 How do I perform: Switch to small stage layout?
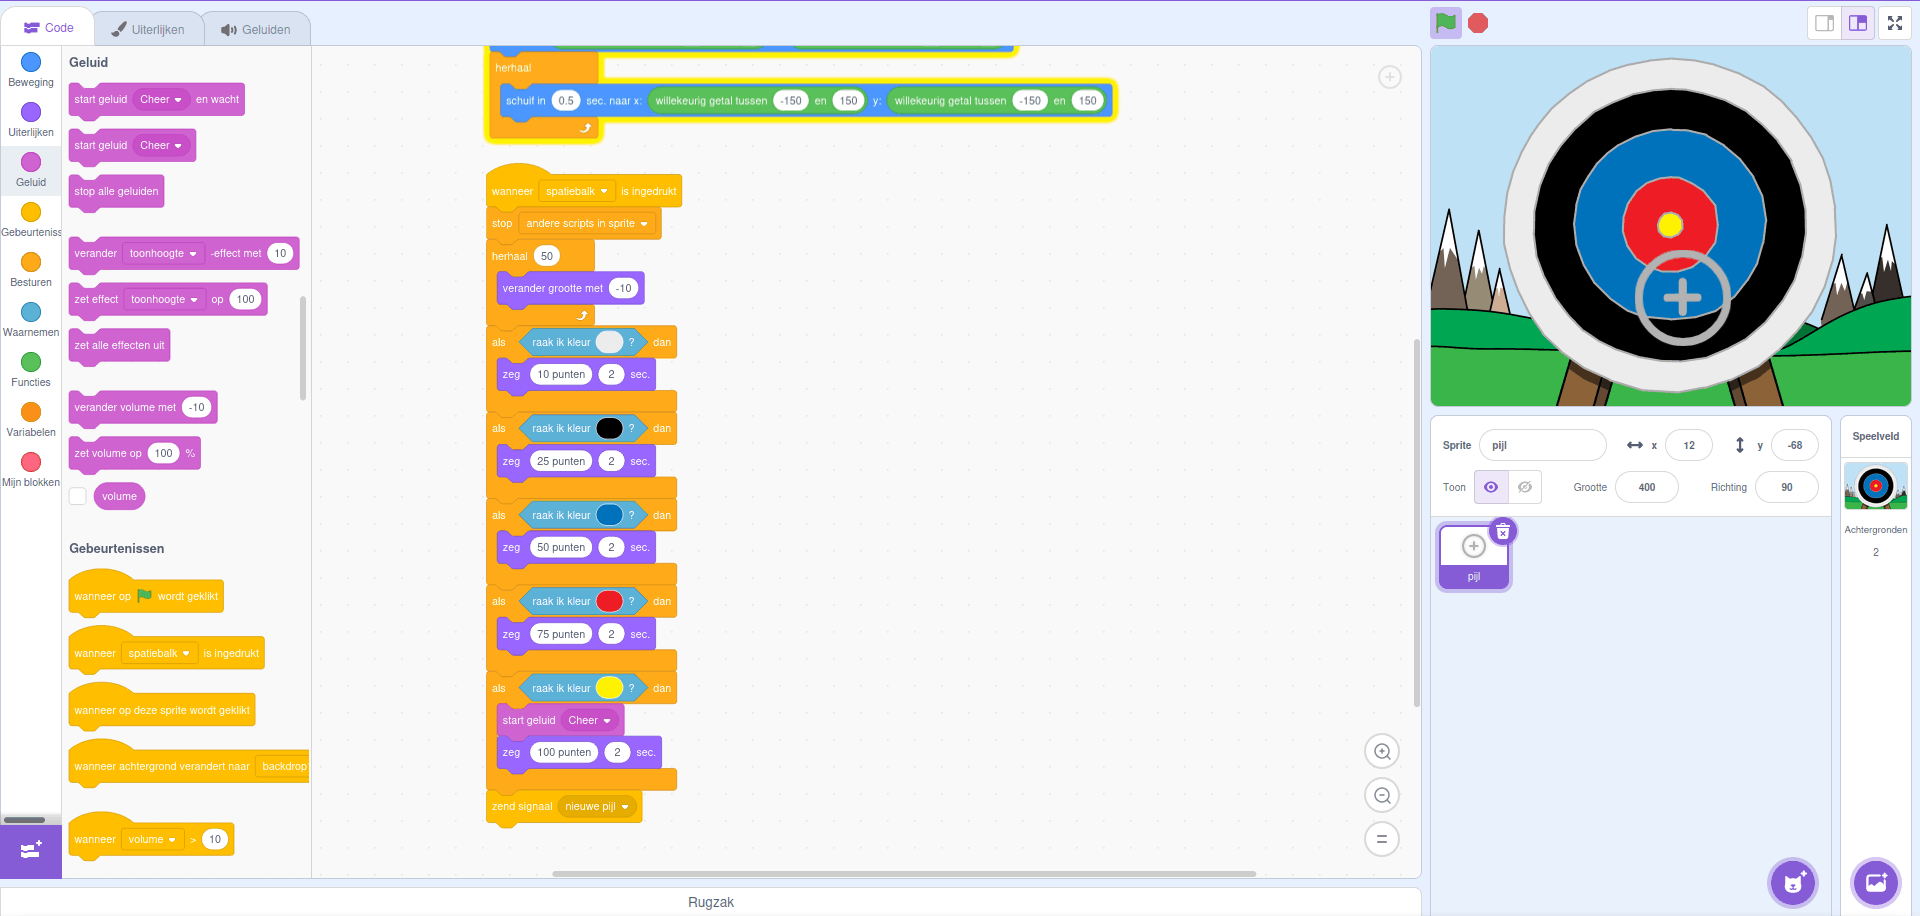[1824, 23]
